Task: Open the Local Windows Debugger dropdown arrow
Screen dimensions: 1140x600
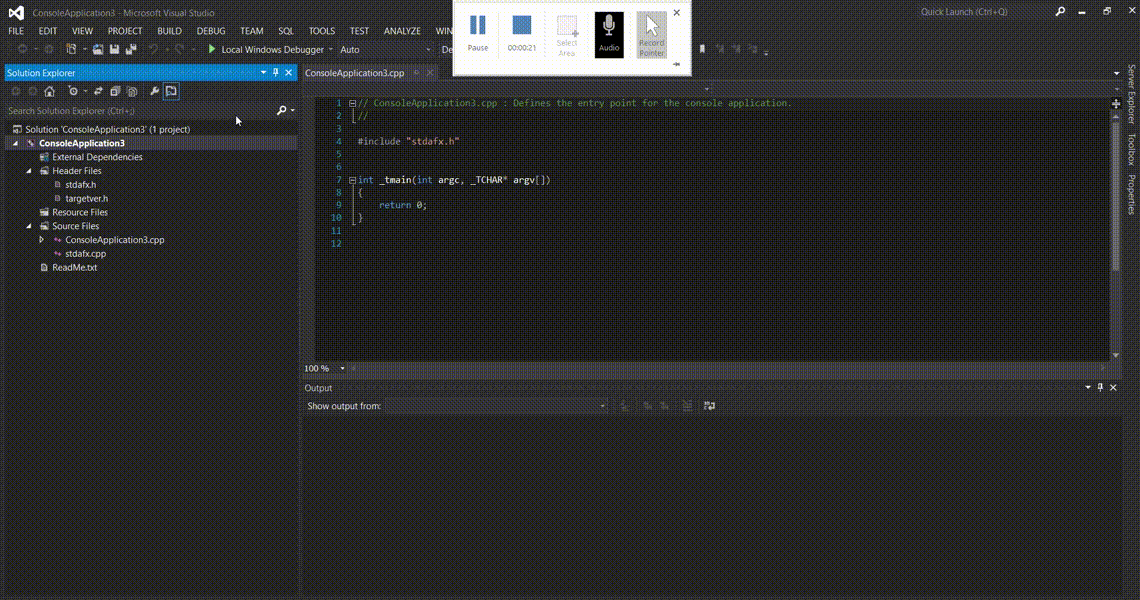Action: coord(331,49)
